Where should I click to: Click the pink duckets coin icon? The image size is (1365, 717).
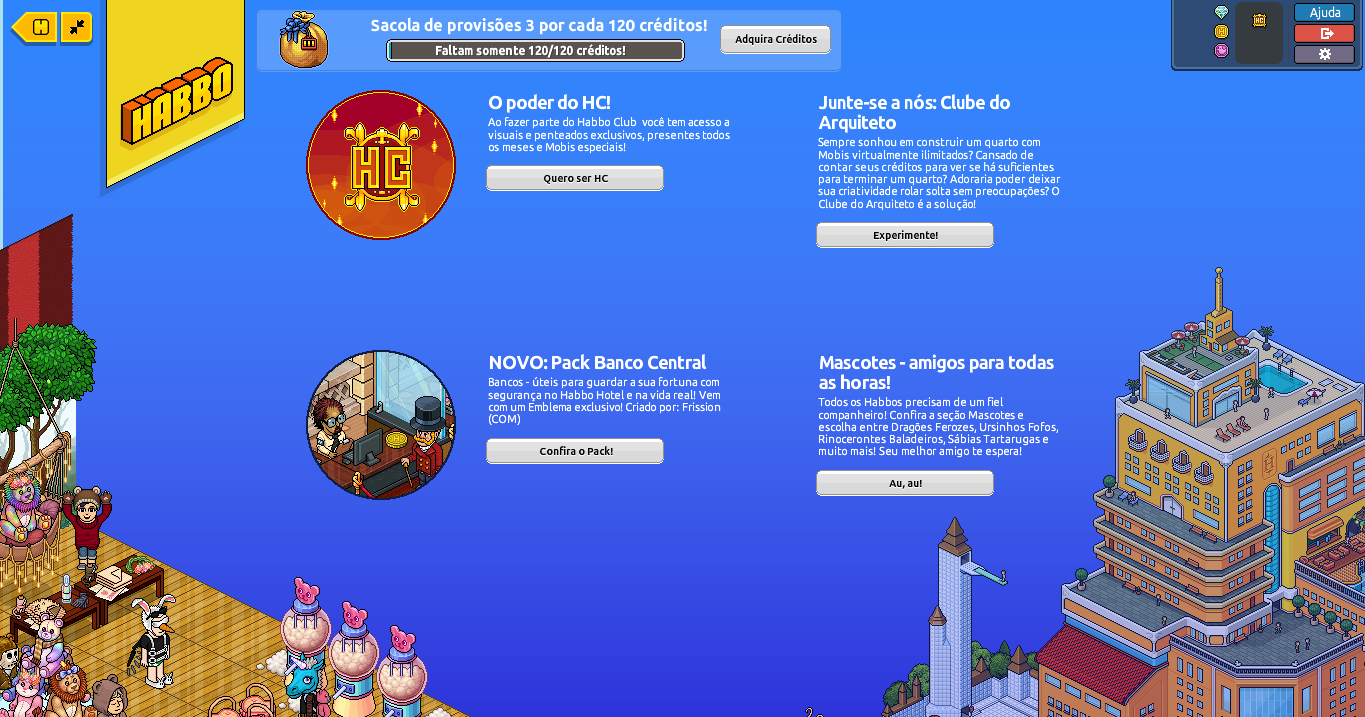point(1221,51)
